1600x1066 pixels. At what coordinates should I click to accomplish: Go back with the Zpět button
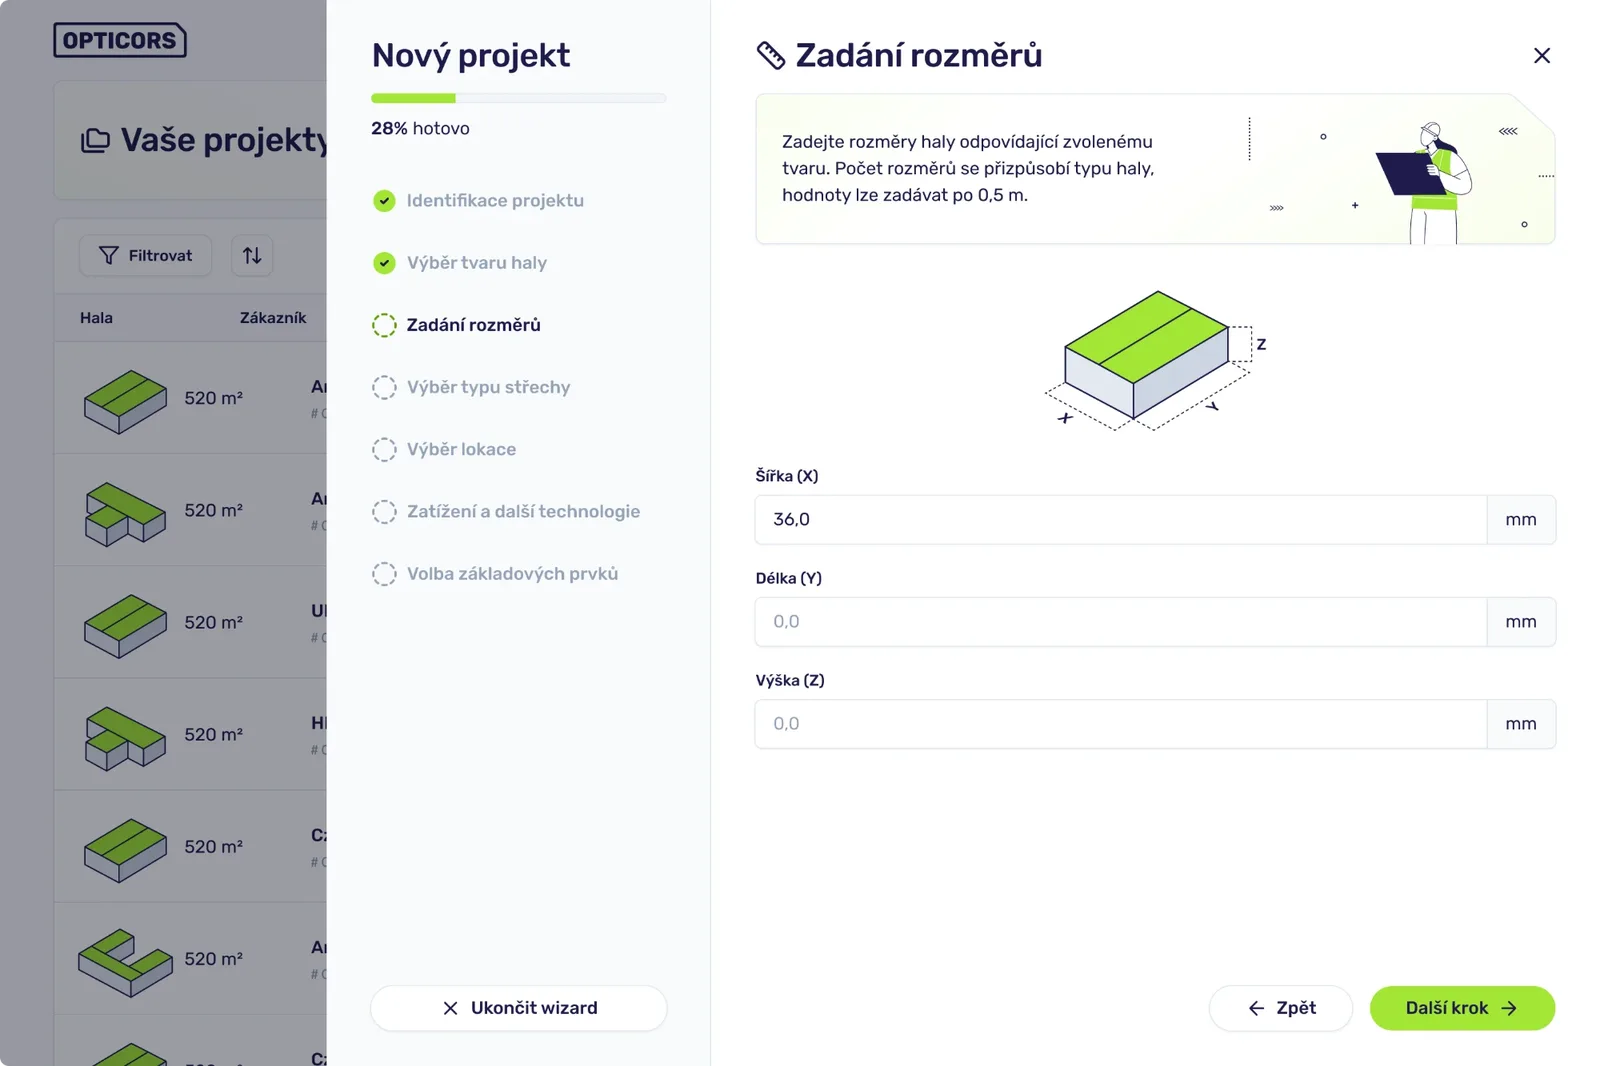[1281, 1008]
